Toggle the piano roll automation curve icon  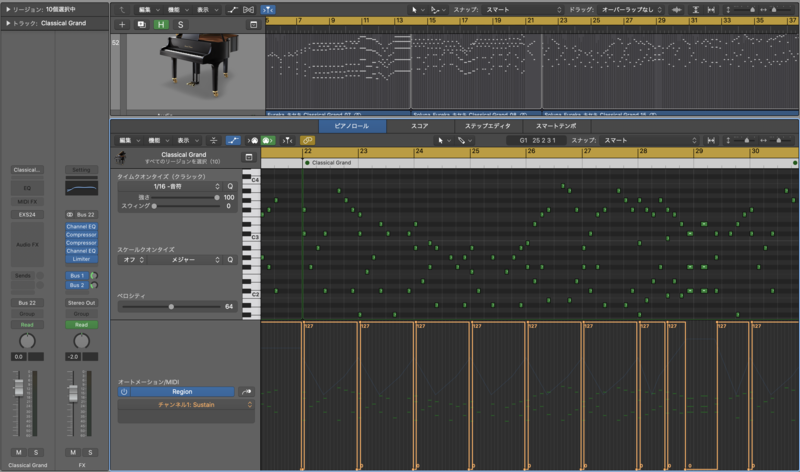233,140
